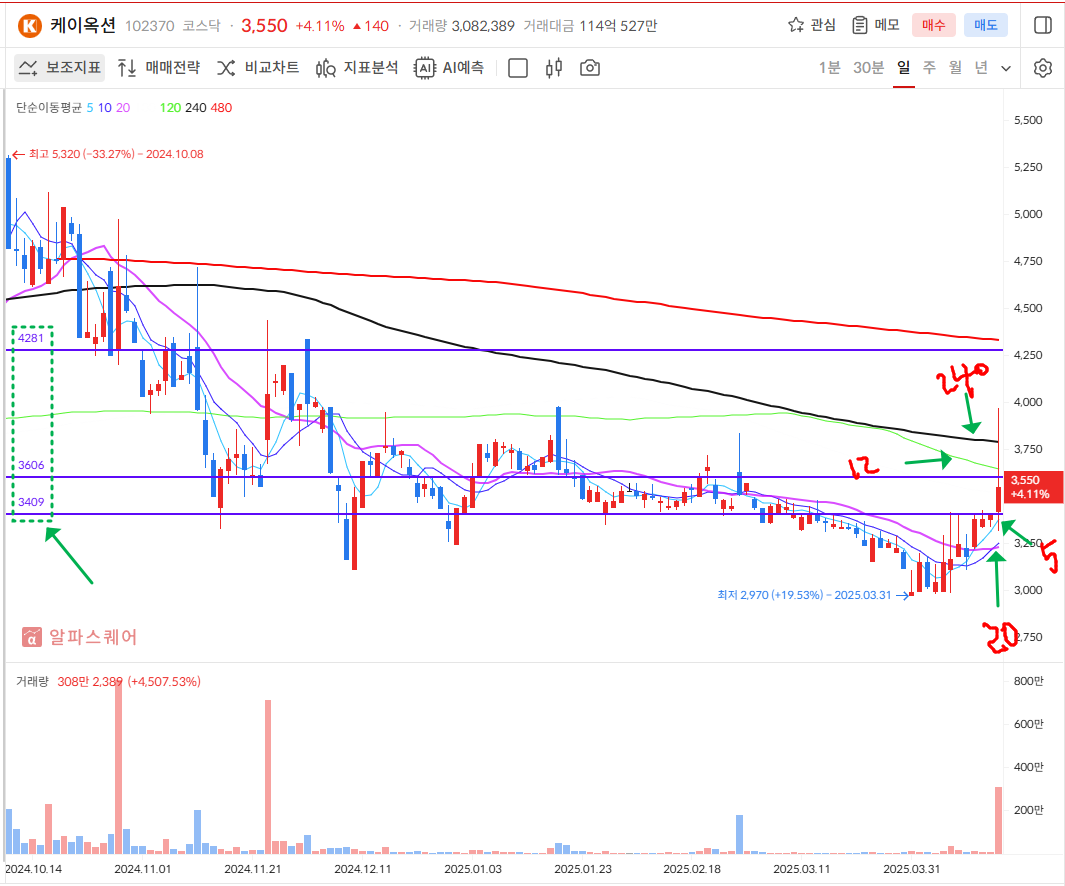1065x886 pixels.
Task: Open chart settings gear icon
Action: pos(1042,68)
